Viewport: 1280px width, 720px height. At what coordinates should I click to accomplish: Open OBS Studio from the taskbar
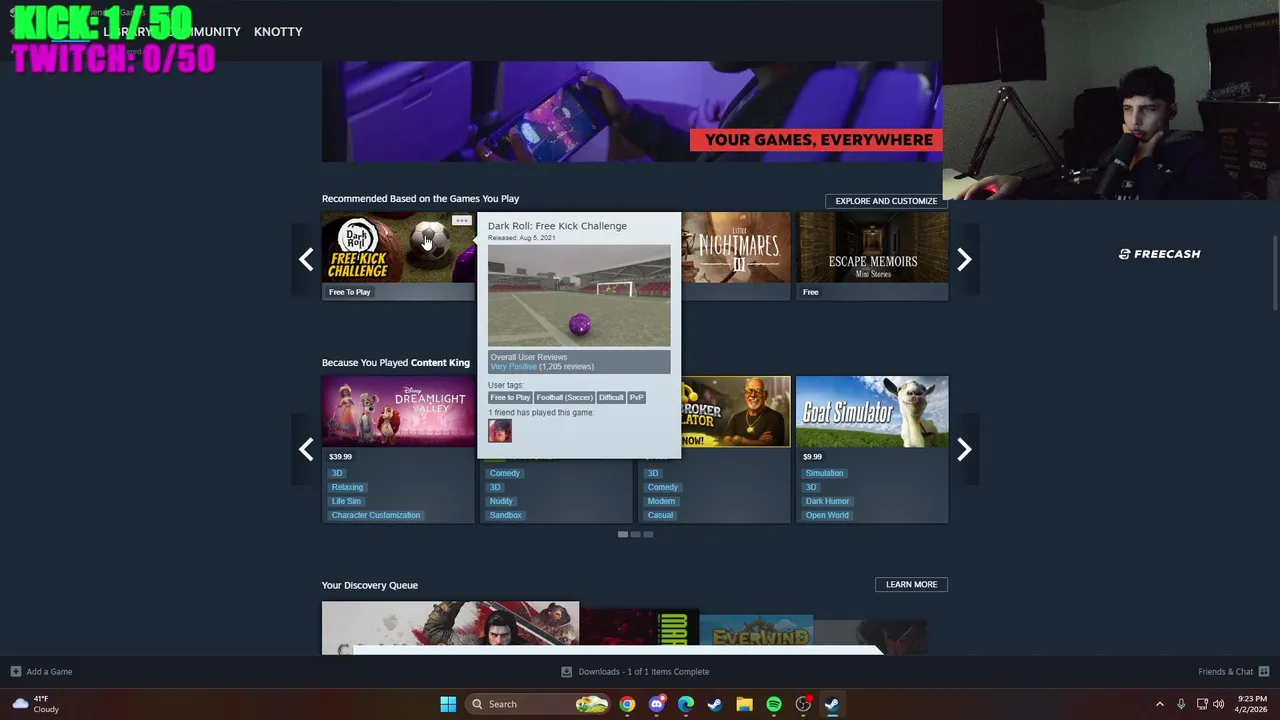click(x=803, y=704)
